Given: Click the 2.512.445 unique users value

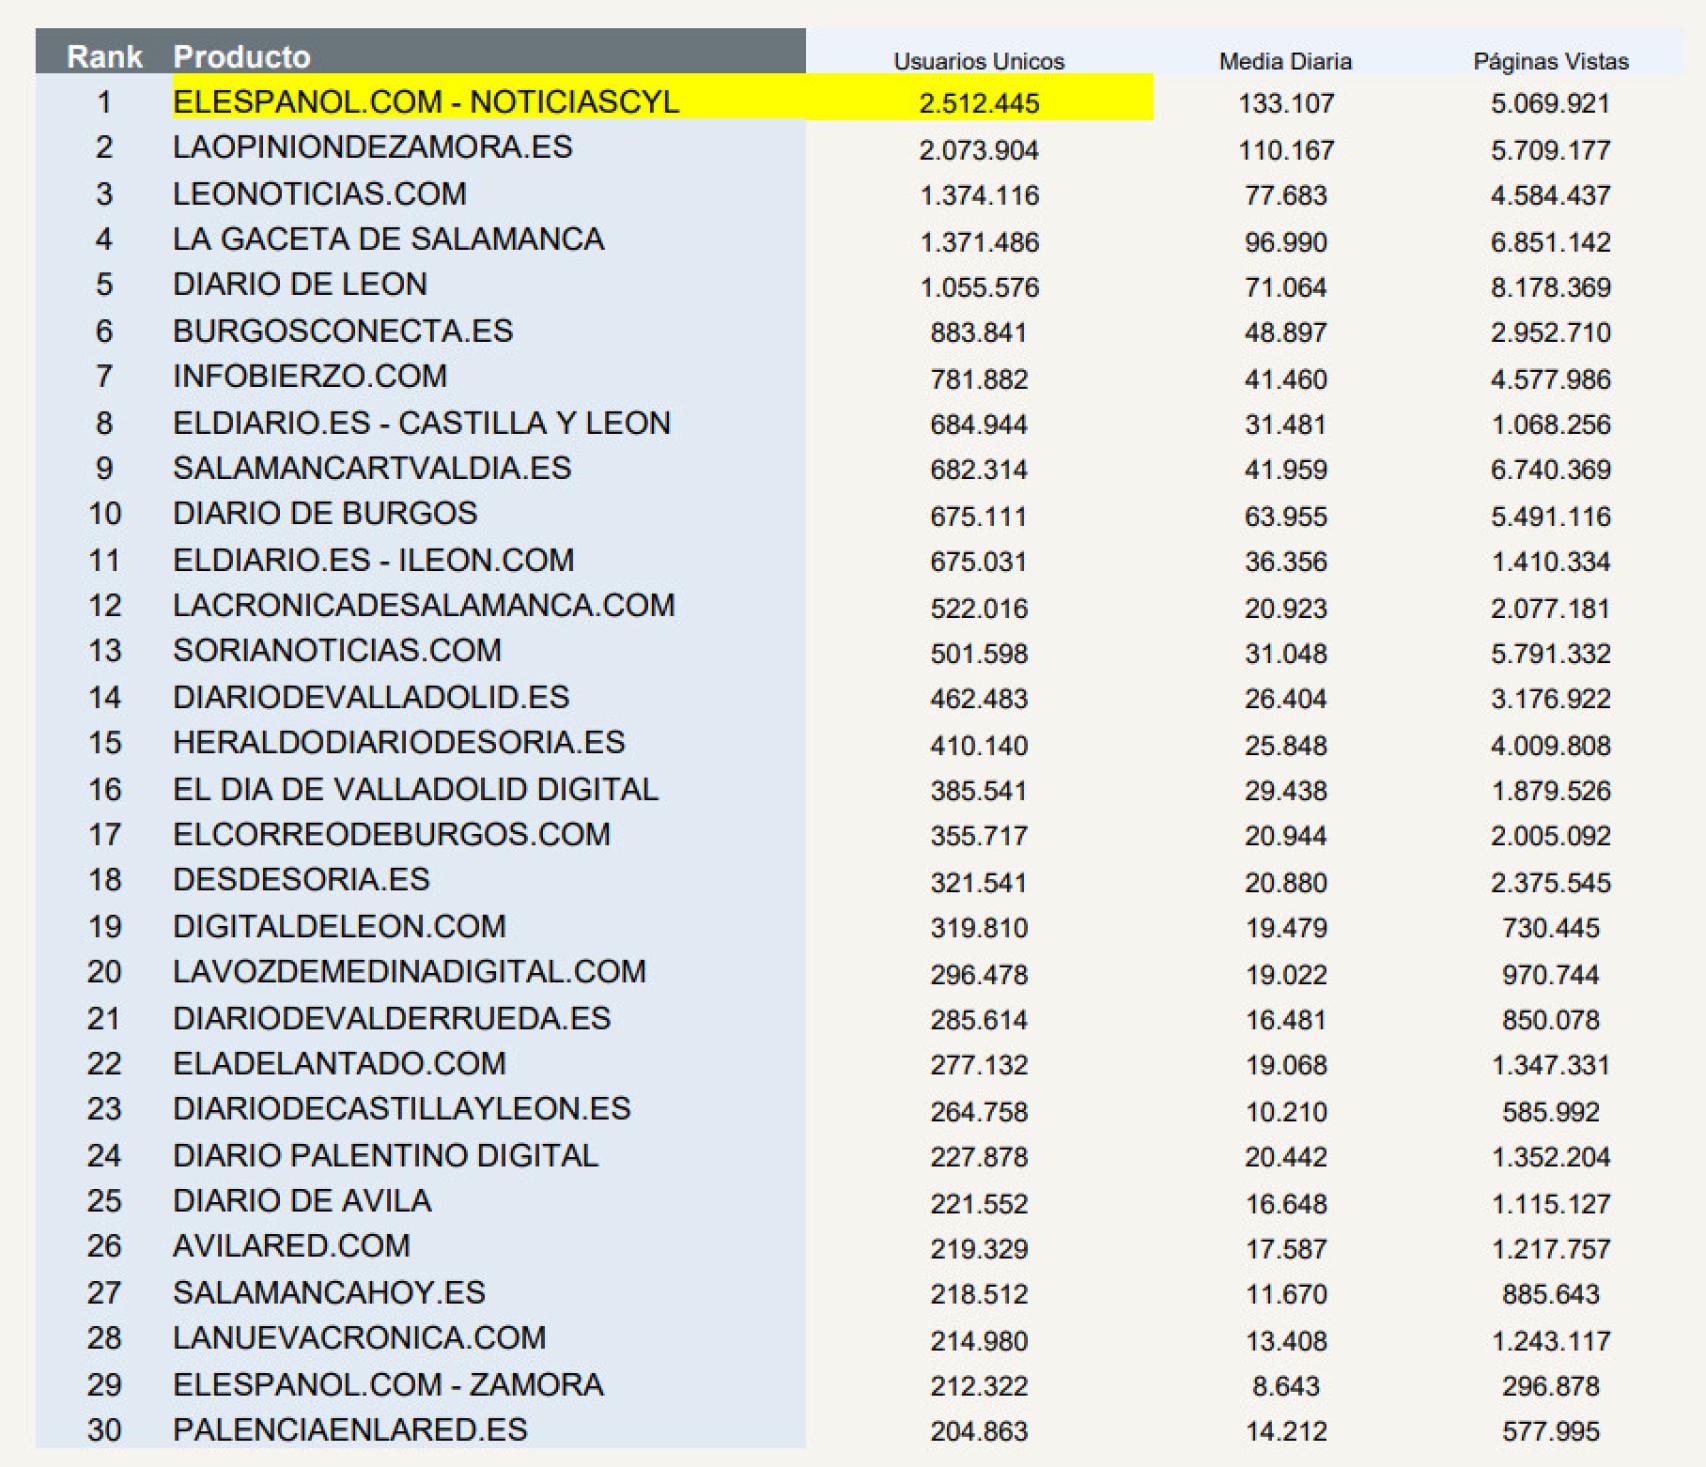Looking at the screenshot, I should point(979,103).
